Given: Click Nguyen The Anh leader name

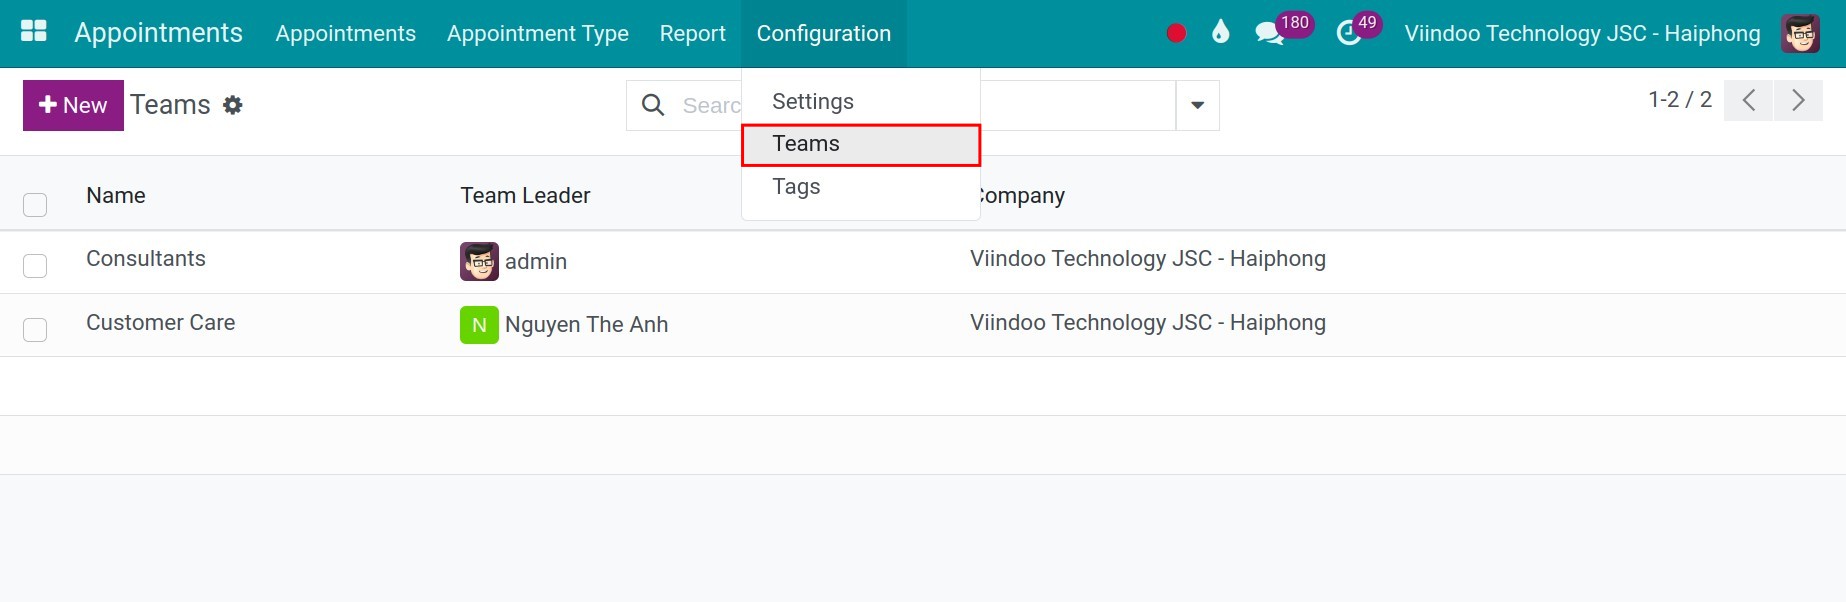Looking at the screenshot, I should click(x=586, y=324).
